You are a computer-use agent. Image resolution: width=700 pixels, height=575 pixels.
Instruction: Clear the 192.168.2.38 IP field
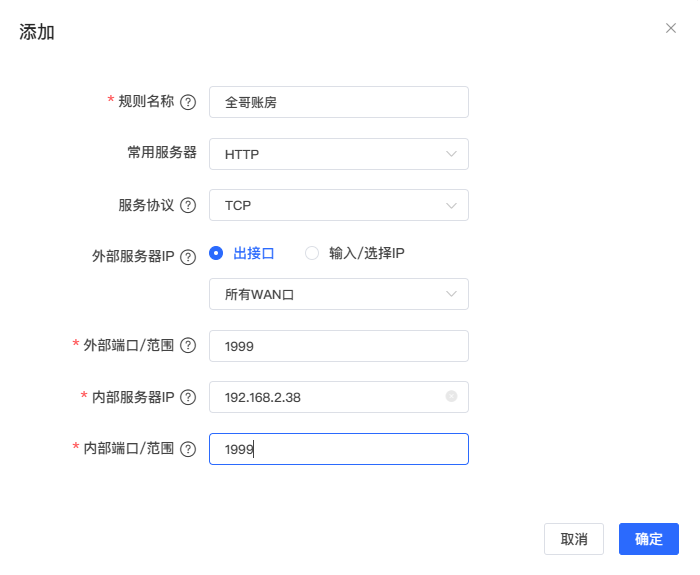pyautogui.click(x=451, y=397)
